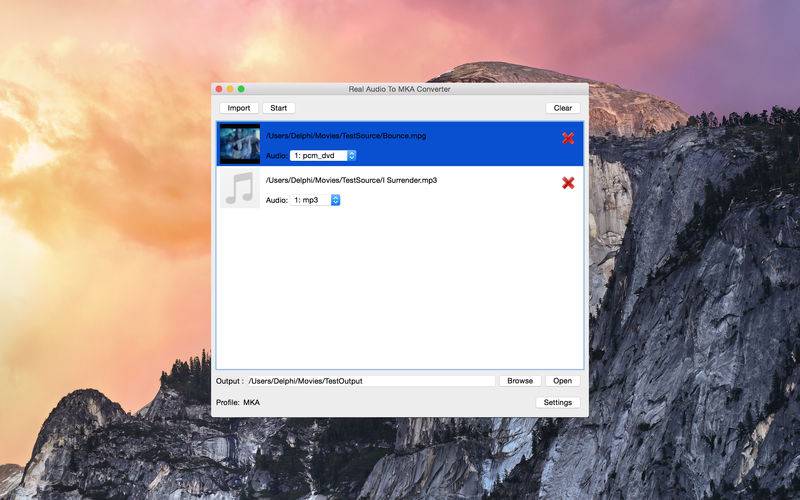The height and width of the screenshot is (500, 800).
Task: Click the Output path field
Action: coord(370,381)
